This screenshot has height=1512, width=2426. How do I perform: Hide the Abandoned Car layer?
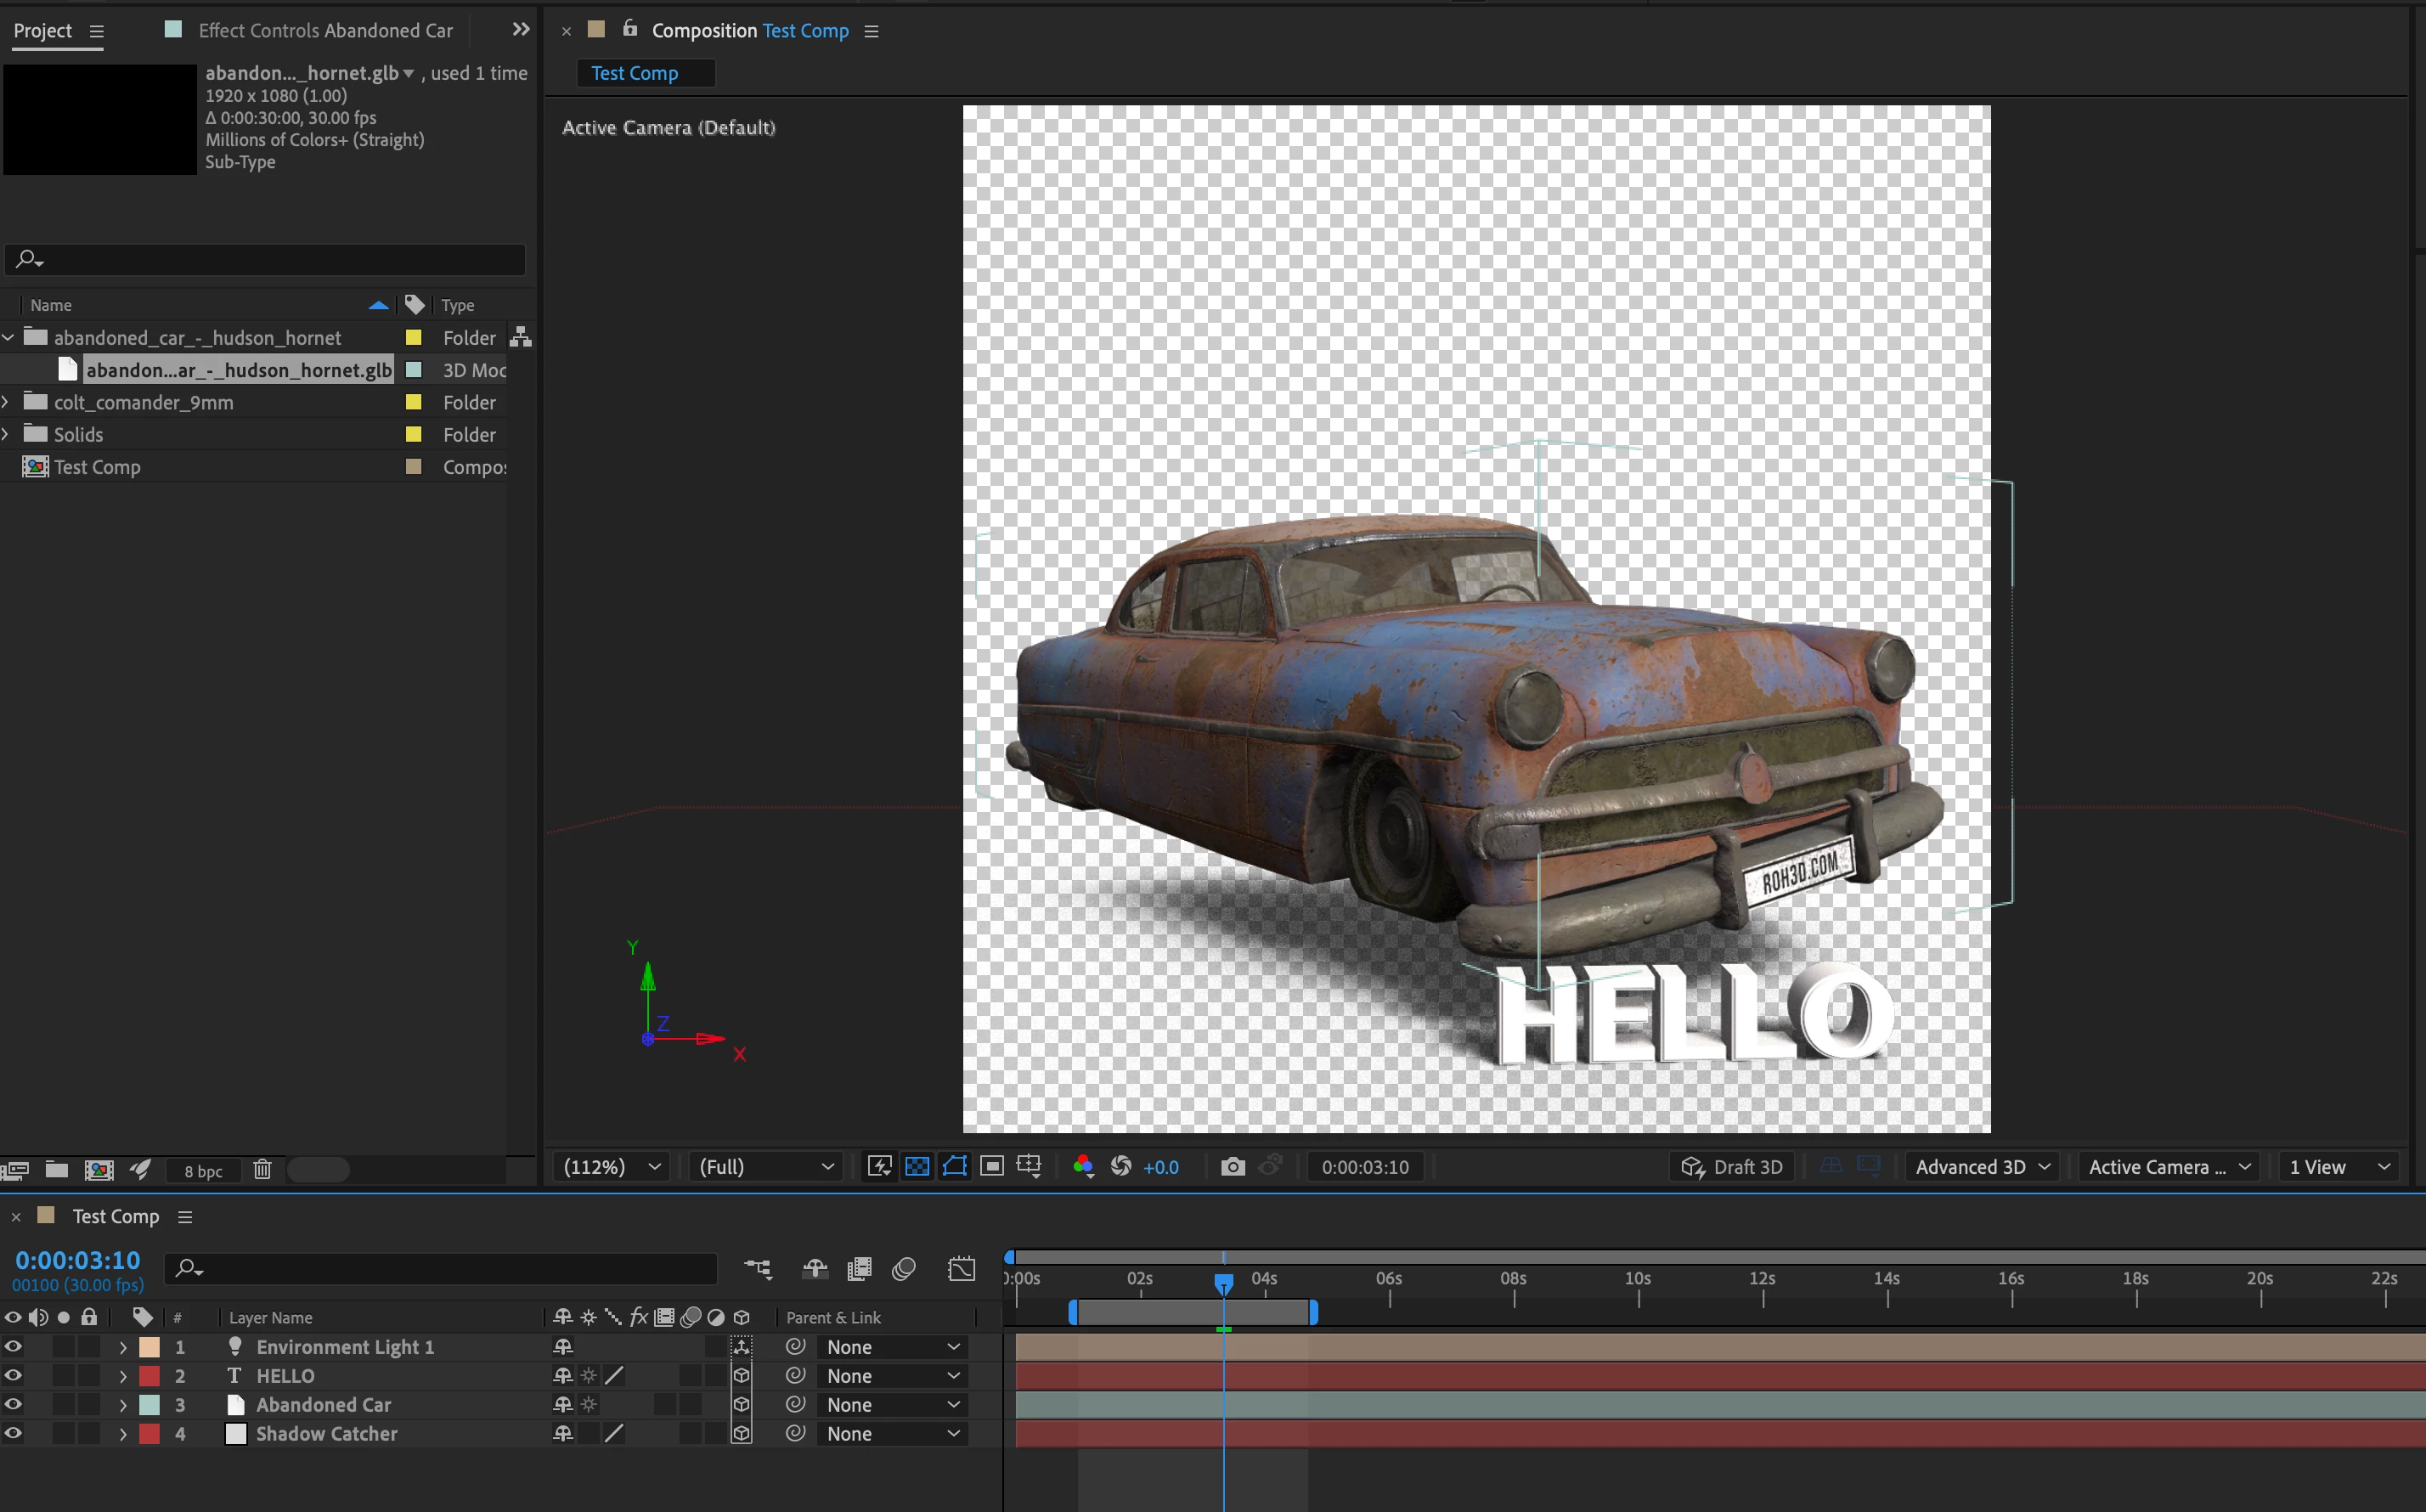point(13,1404)
